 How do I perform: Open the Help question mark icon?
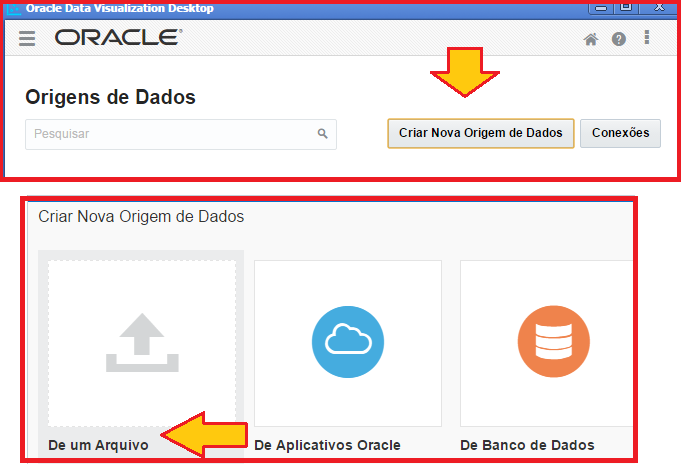point(618,39)
